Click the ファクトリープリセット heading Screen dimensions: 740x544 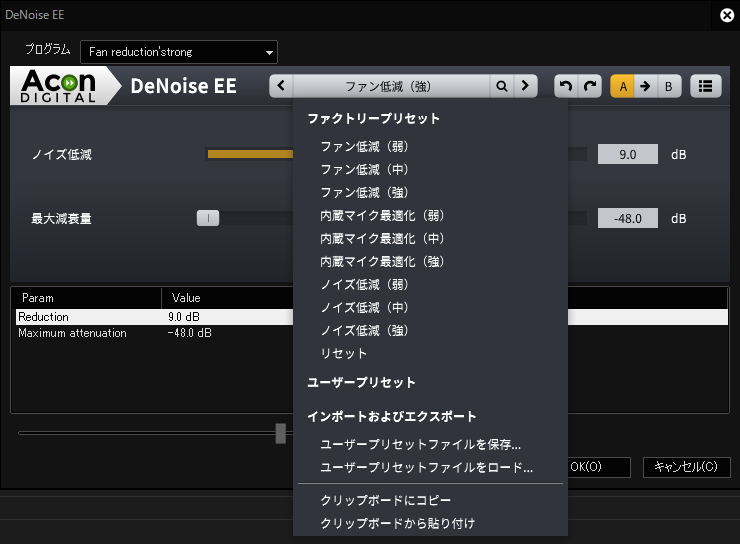tap(373, 118)
